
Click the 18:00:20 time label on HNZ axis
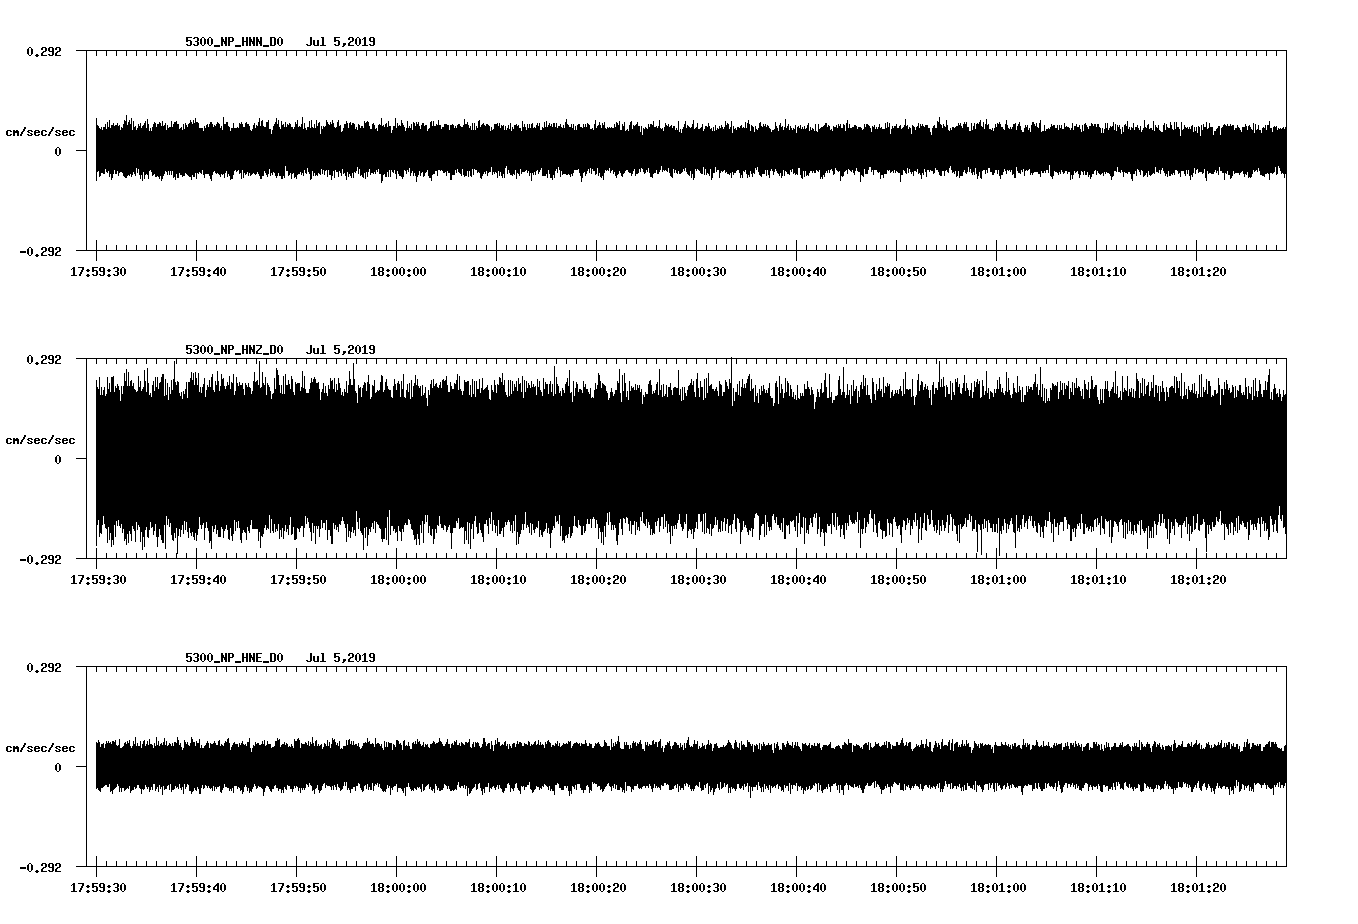pyautogui.click(x=598, y=580)
